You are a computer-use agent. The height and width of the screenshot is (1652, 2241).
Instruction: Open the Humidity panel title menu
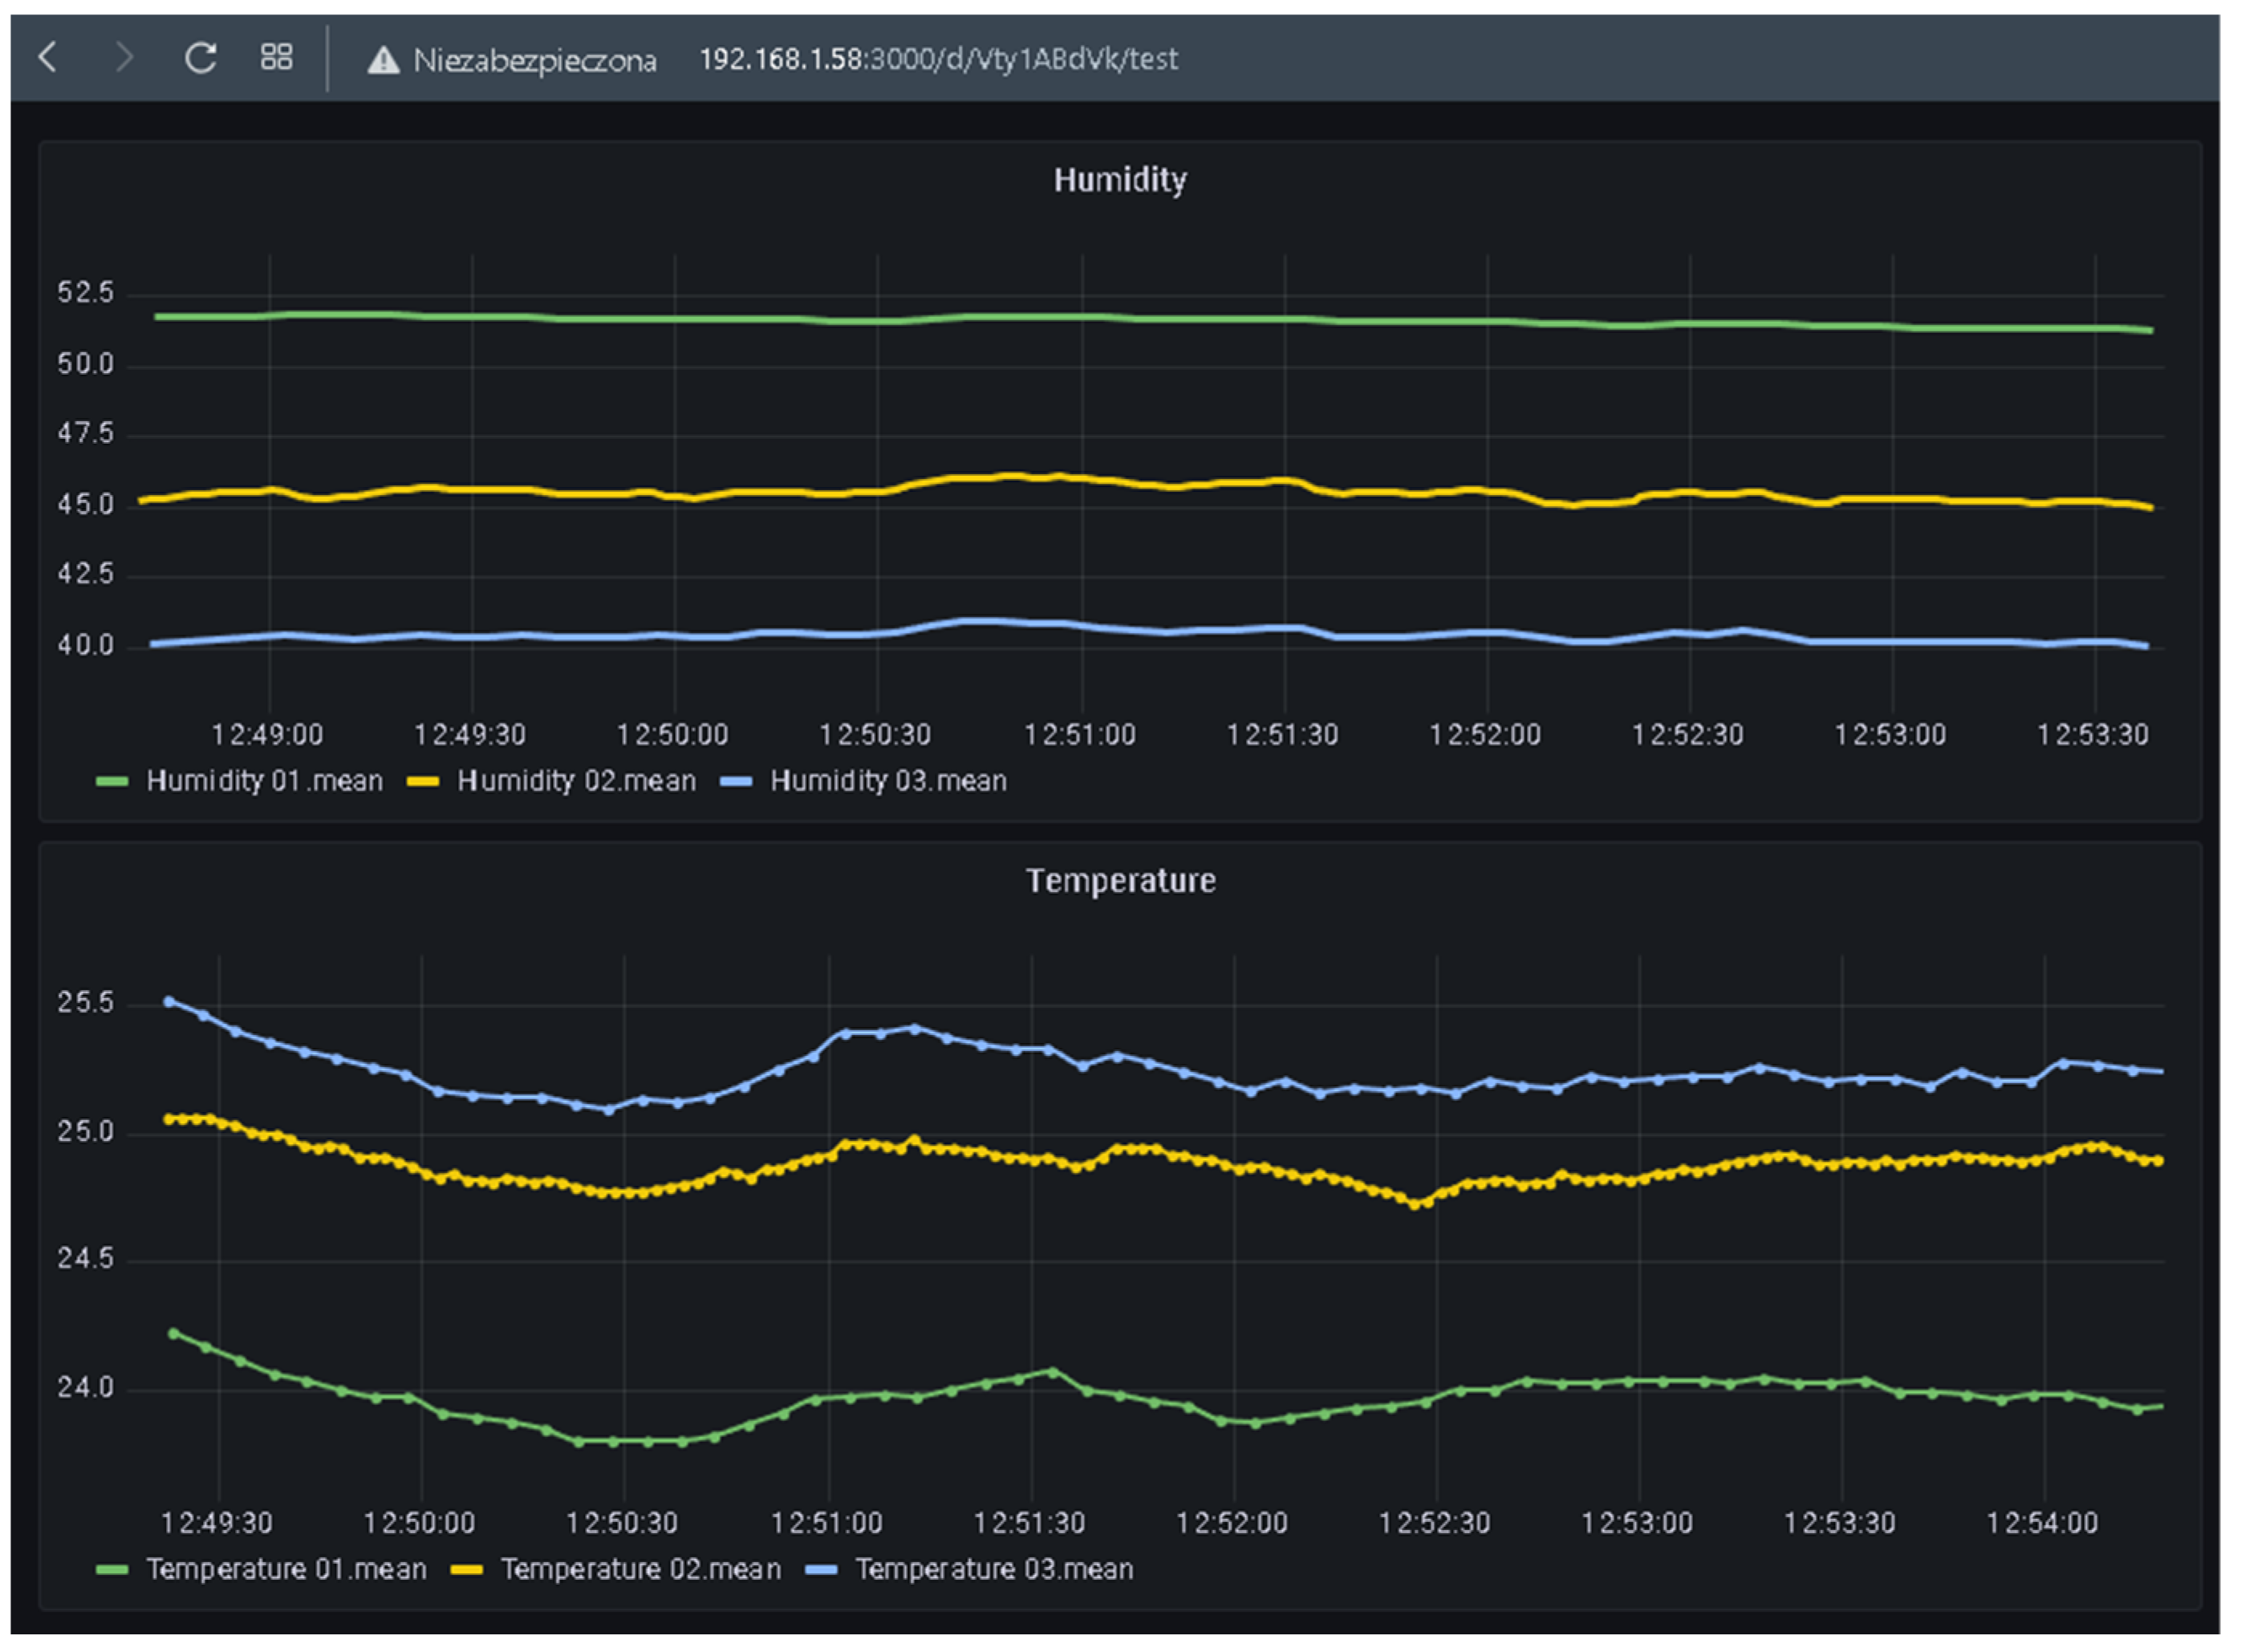tap(1119, 180)
